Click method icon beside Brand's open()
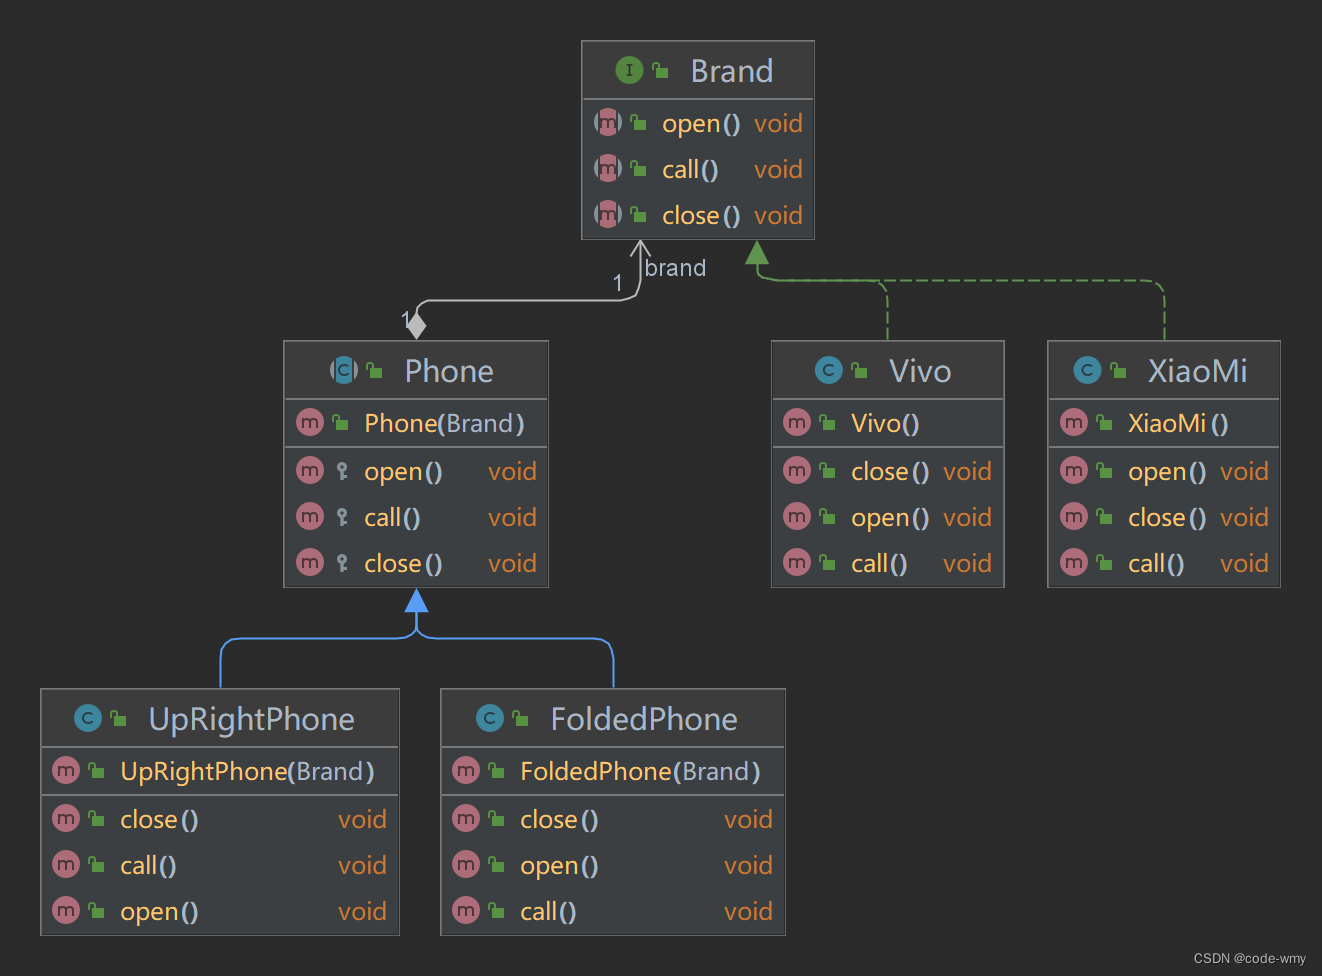 (x=608, y=122)
